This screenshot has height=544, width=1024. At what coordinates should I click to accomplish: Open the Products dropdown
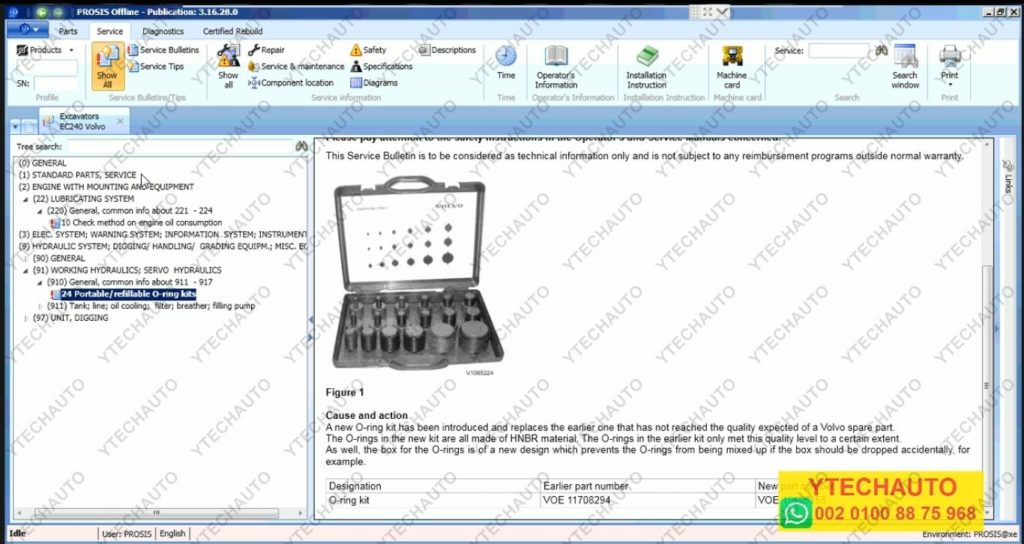click(45, 50)
